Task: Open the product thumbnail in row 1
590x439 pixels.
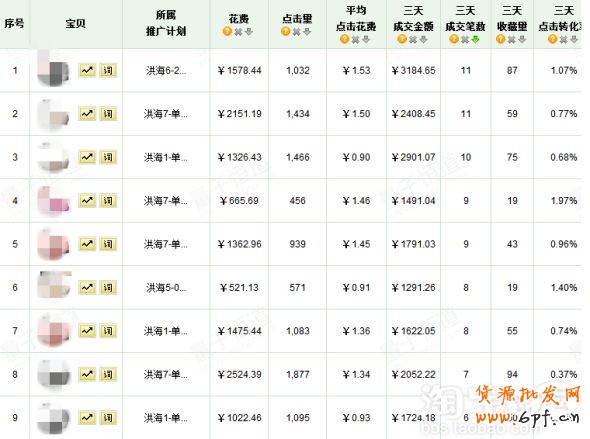Action: pos(54,69)
